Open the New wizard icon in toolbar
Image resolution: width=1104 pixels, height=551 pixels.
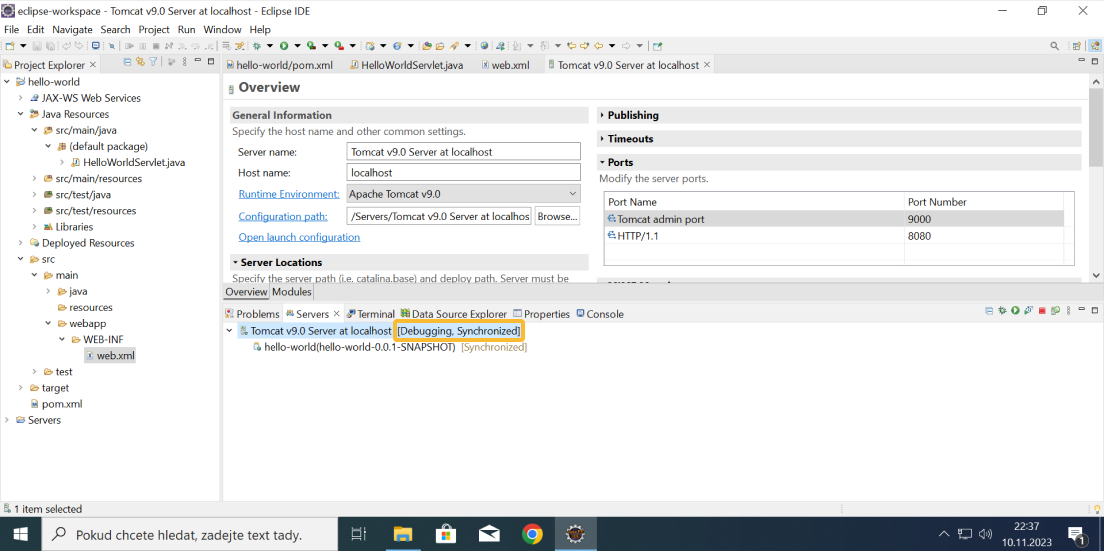(9, 46)
